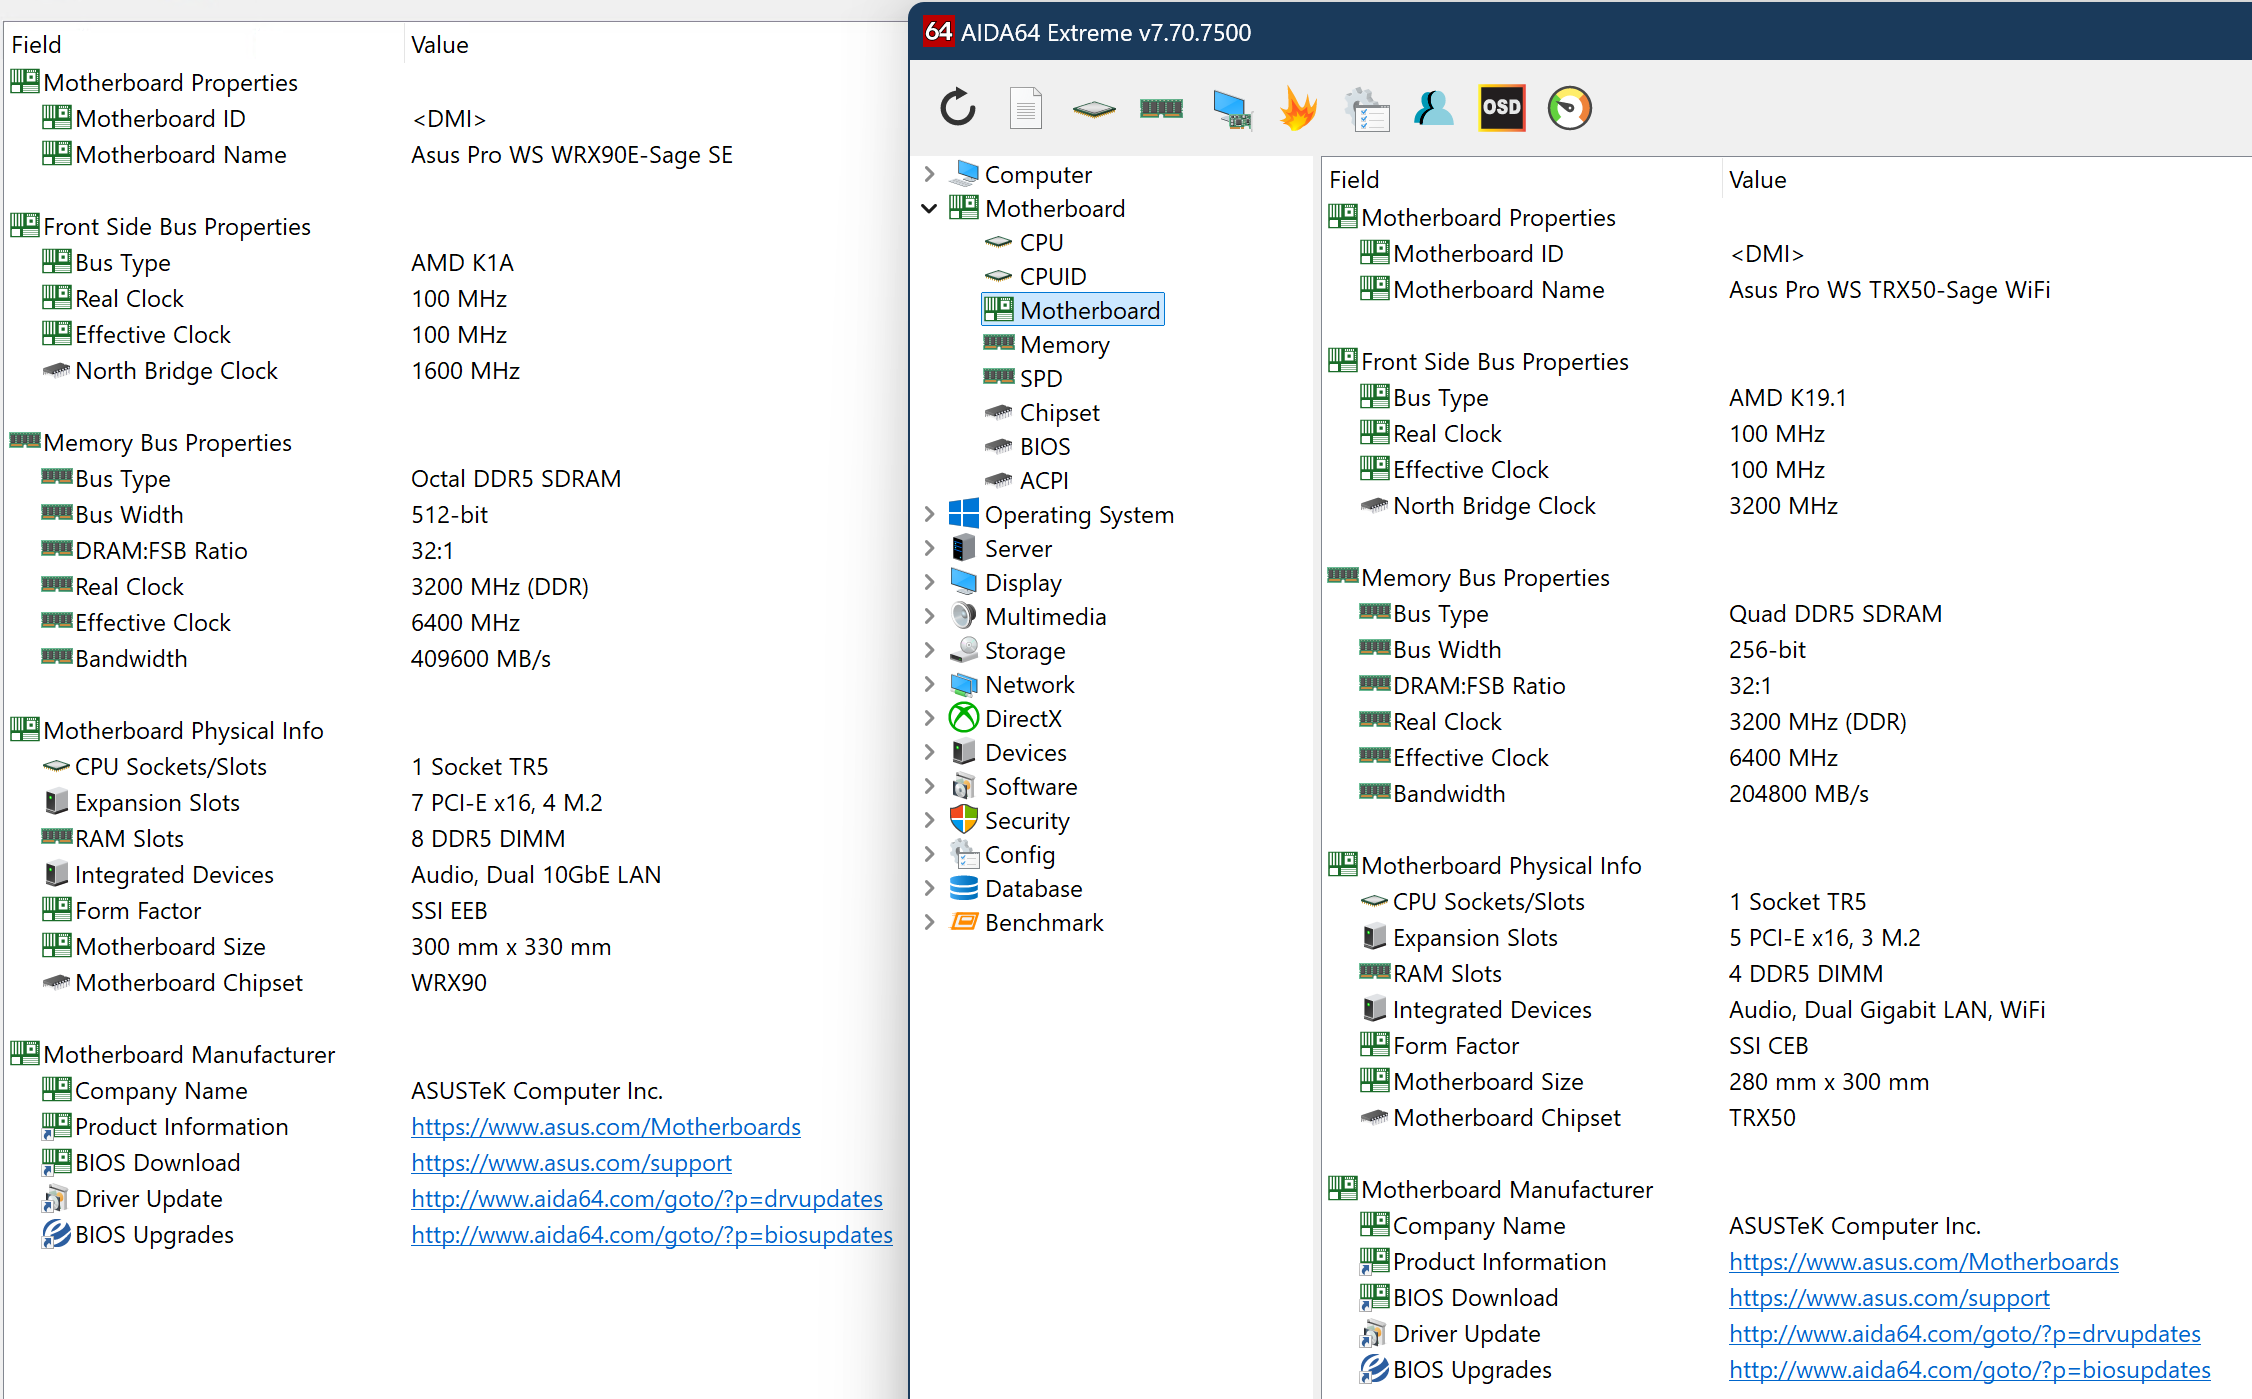Open the preferences checklist toolbar icon
The width and height of the screenshot is (2252, 1399).
1366,108
